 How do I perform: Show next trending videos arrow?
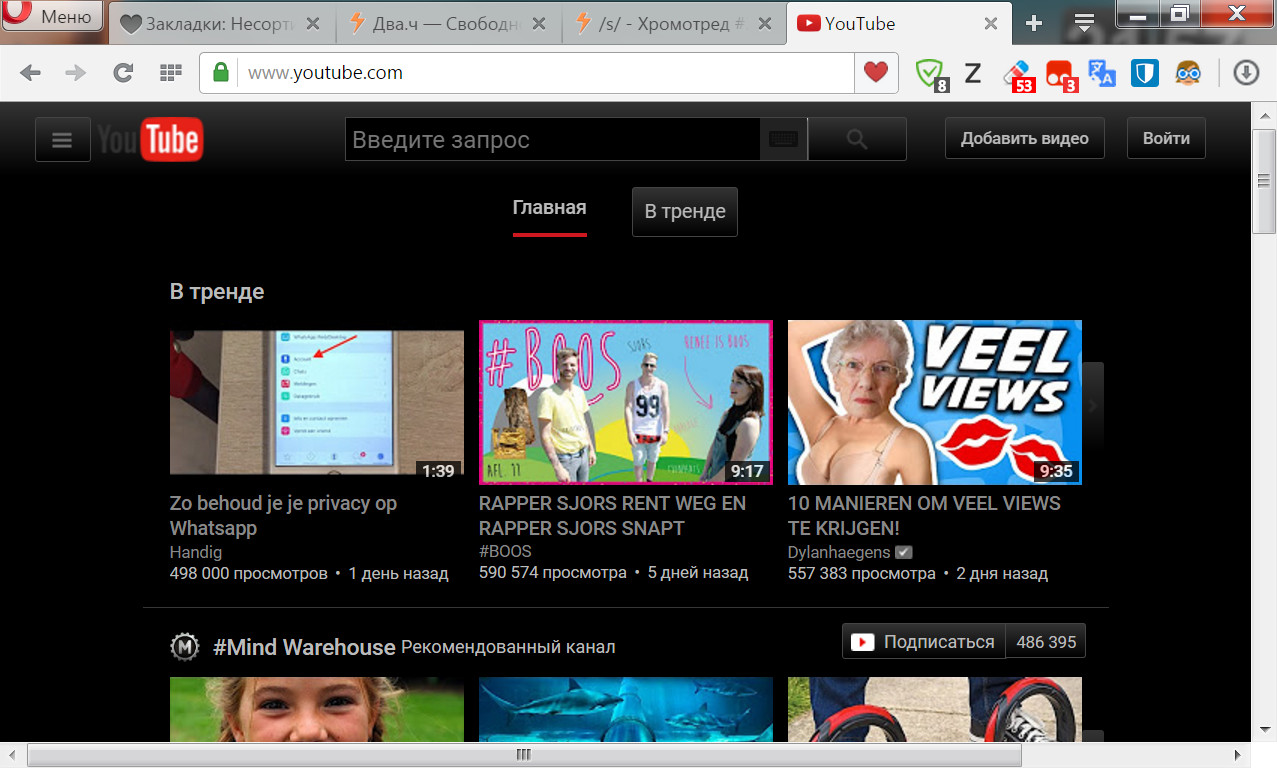click(x=1093, y=406)
